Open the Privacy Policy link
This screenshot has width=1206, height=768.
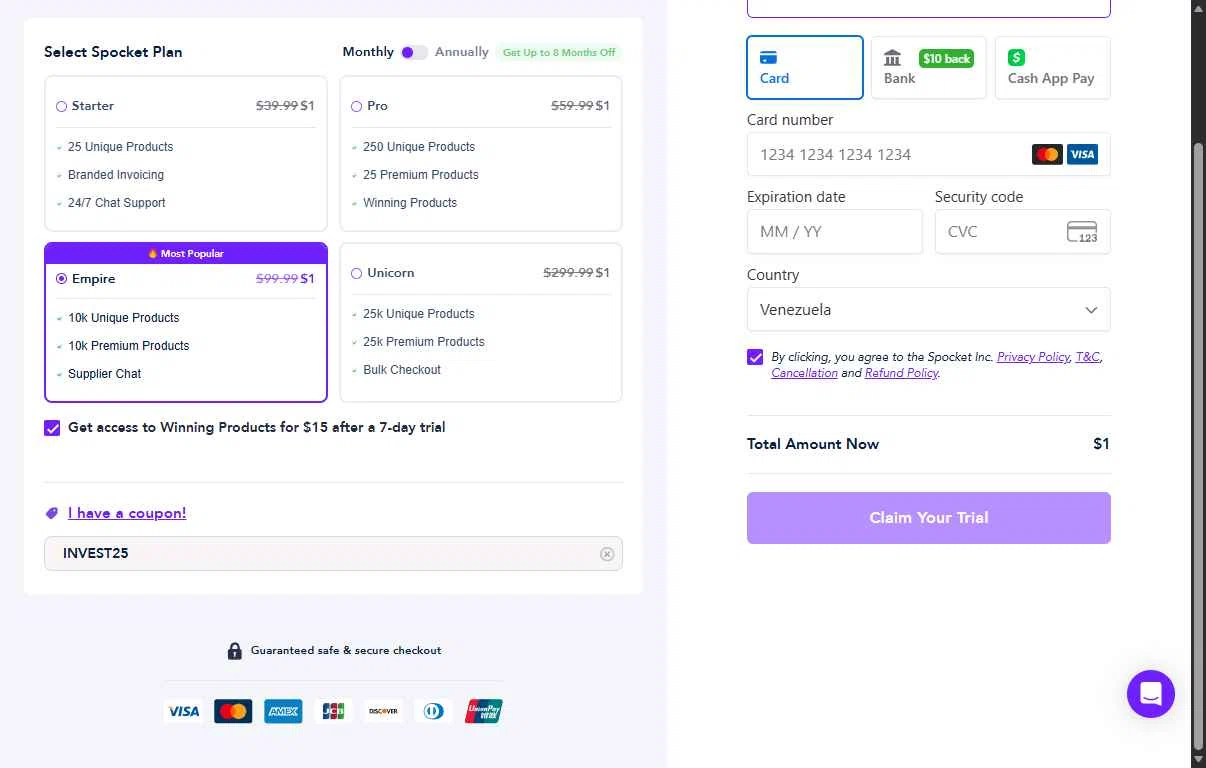1033,357
